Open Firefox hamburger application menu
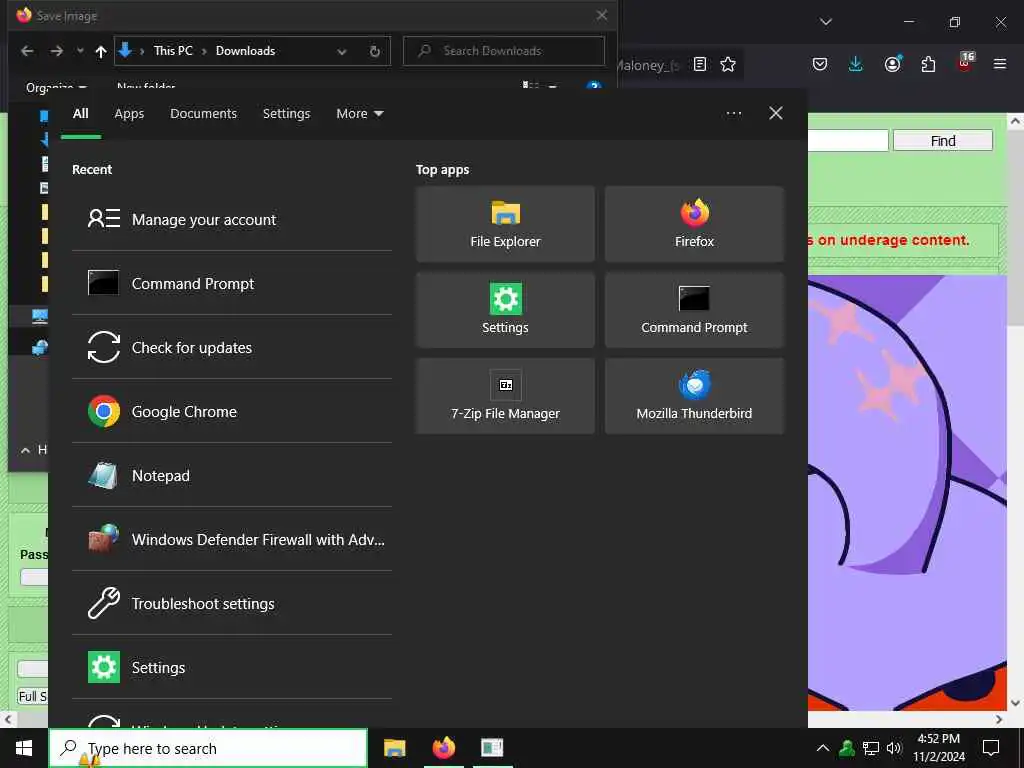1024x768 pixels. (1000, 64)
